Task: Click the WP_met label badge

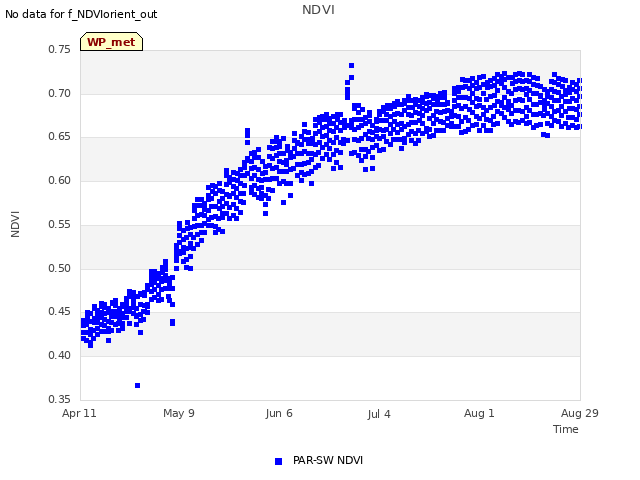Action: click(111, 42)
